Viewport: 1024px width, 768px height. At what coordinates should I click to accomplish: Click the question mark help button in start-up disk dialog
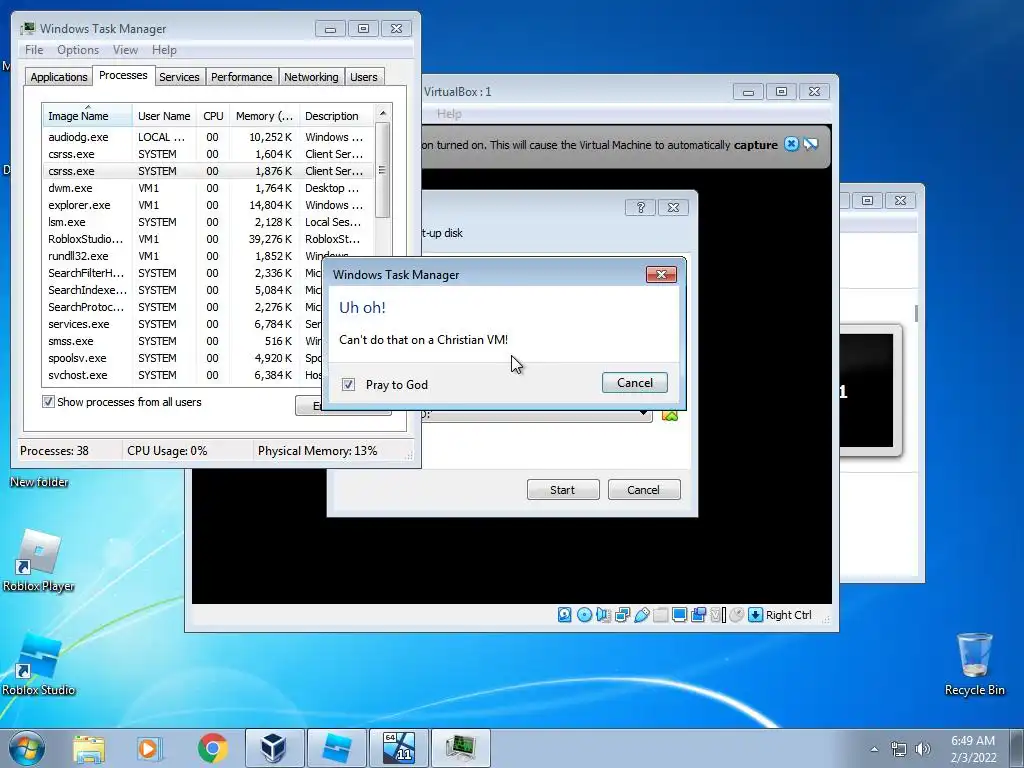click(x=640, y=208)
